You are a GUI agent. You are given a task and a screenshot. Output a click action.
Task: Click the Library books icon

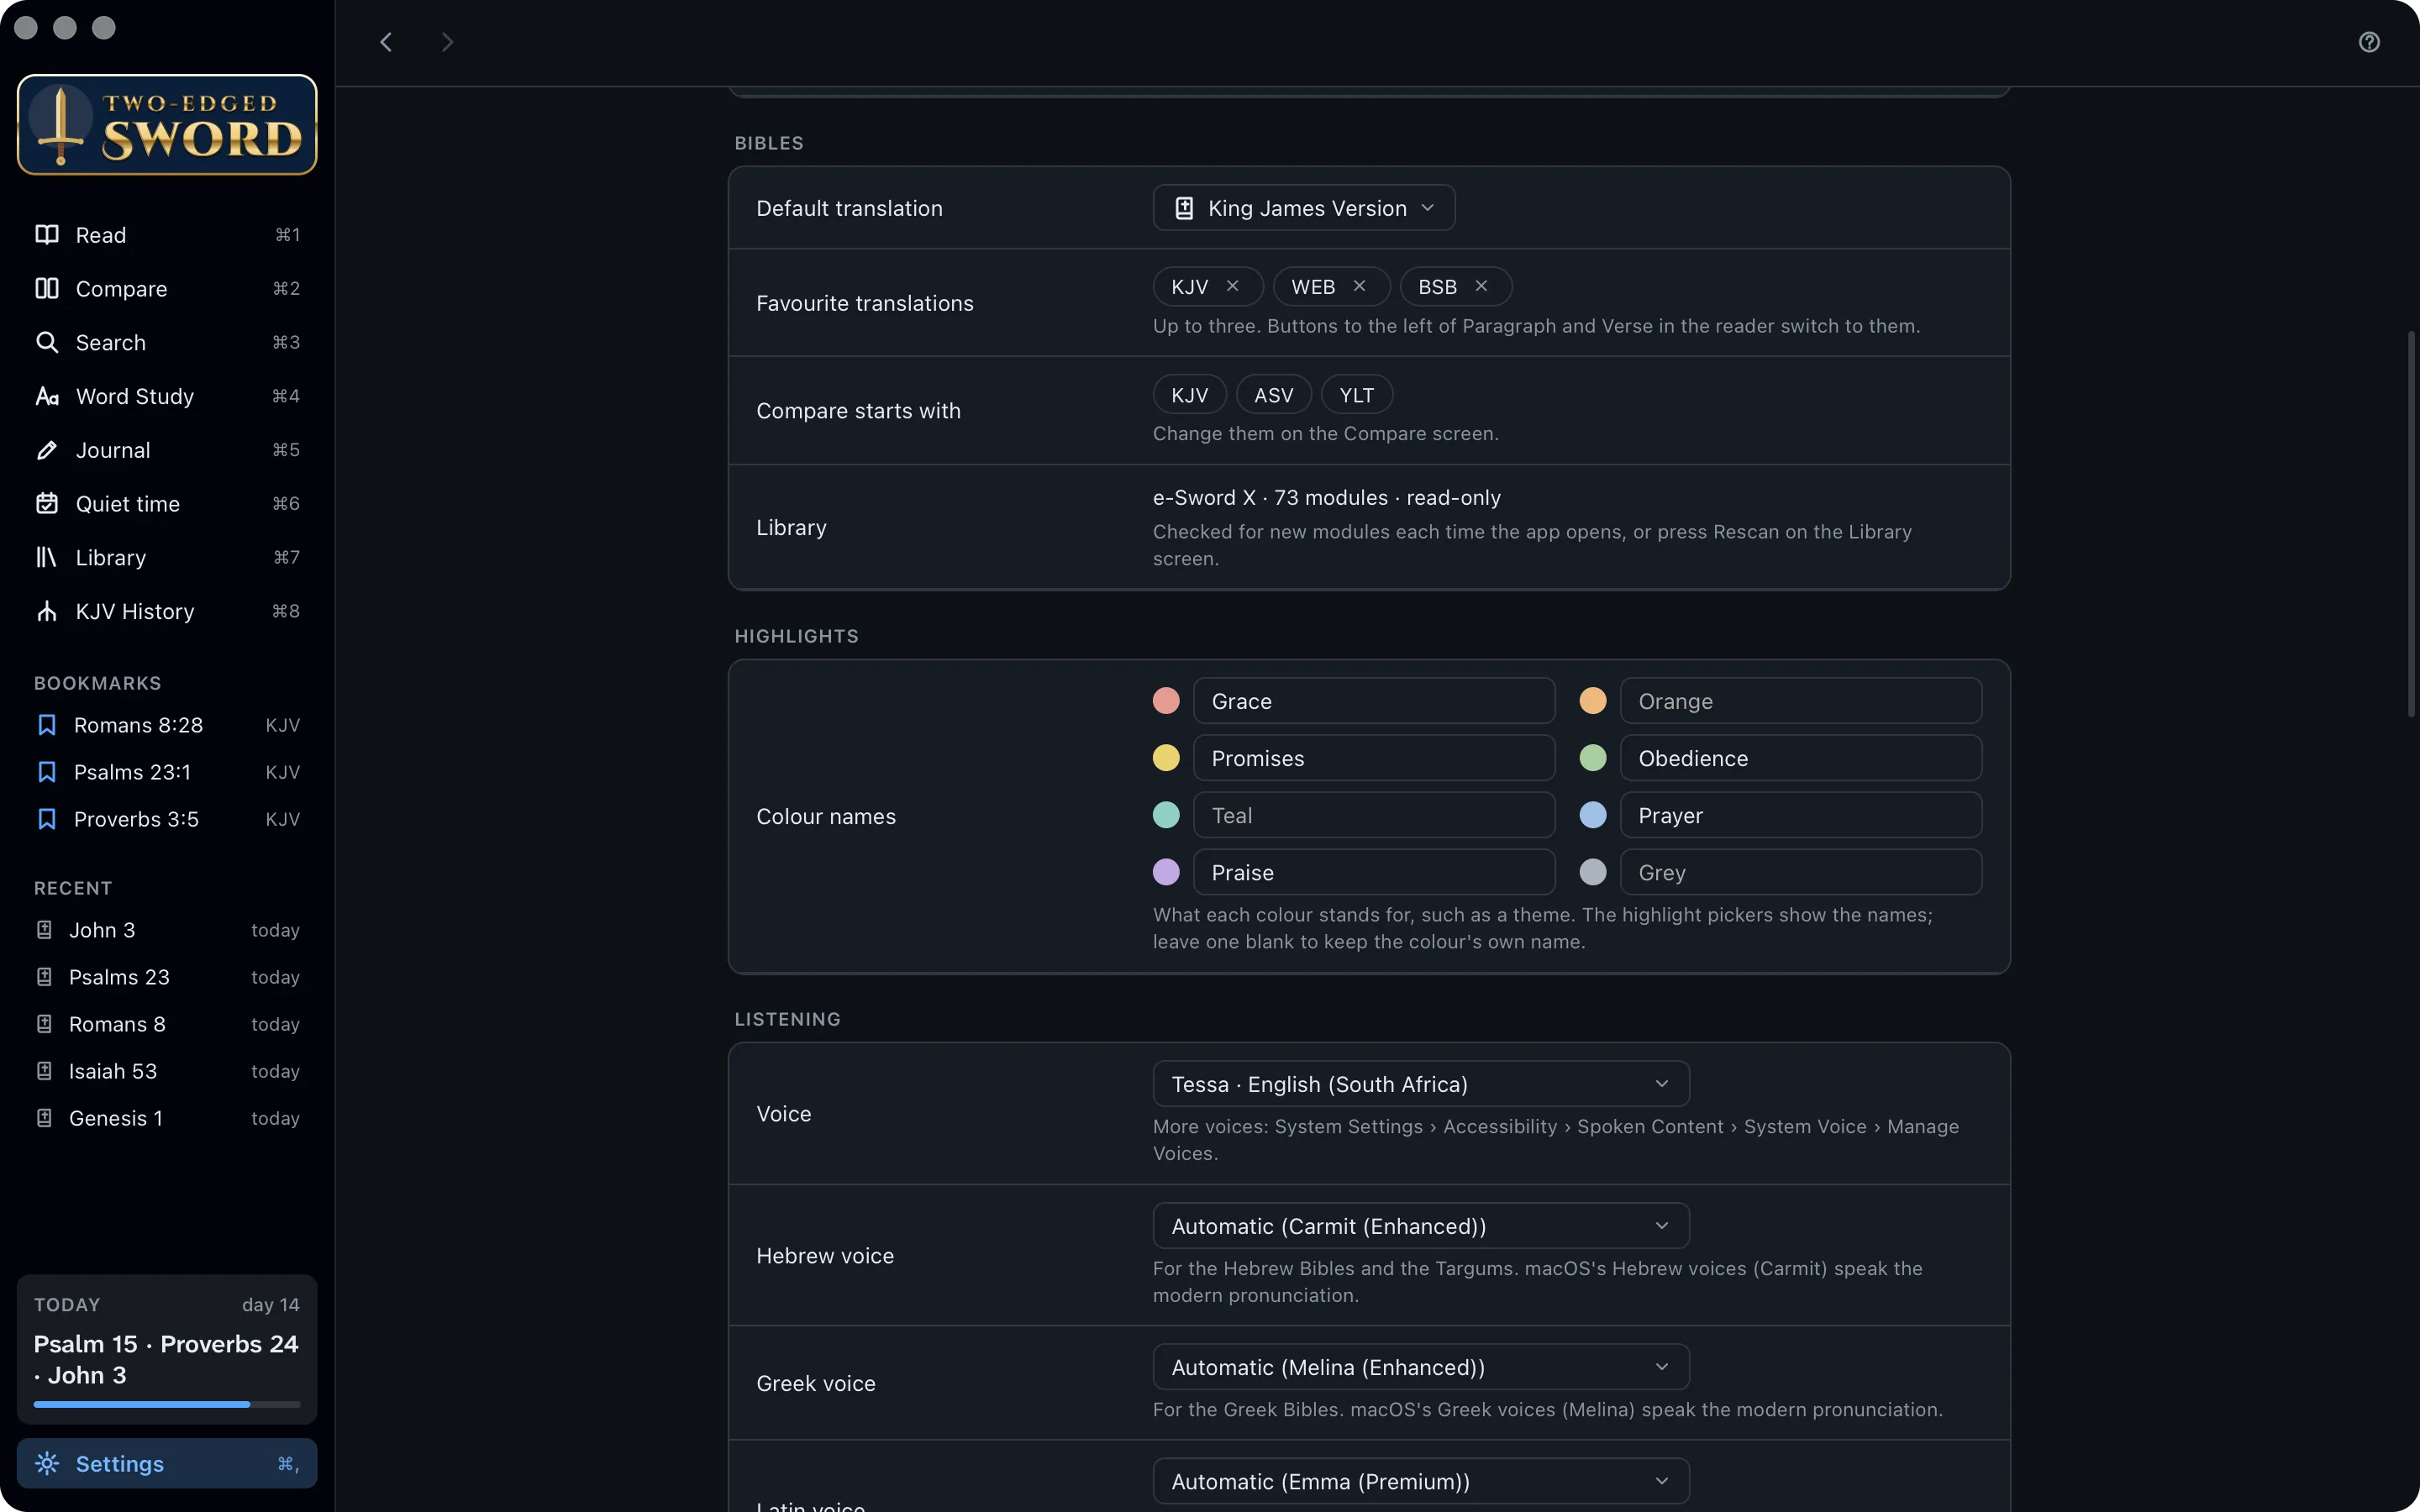[47, 557]
